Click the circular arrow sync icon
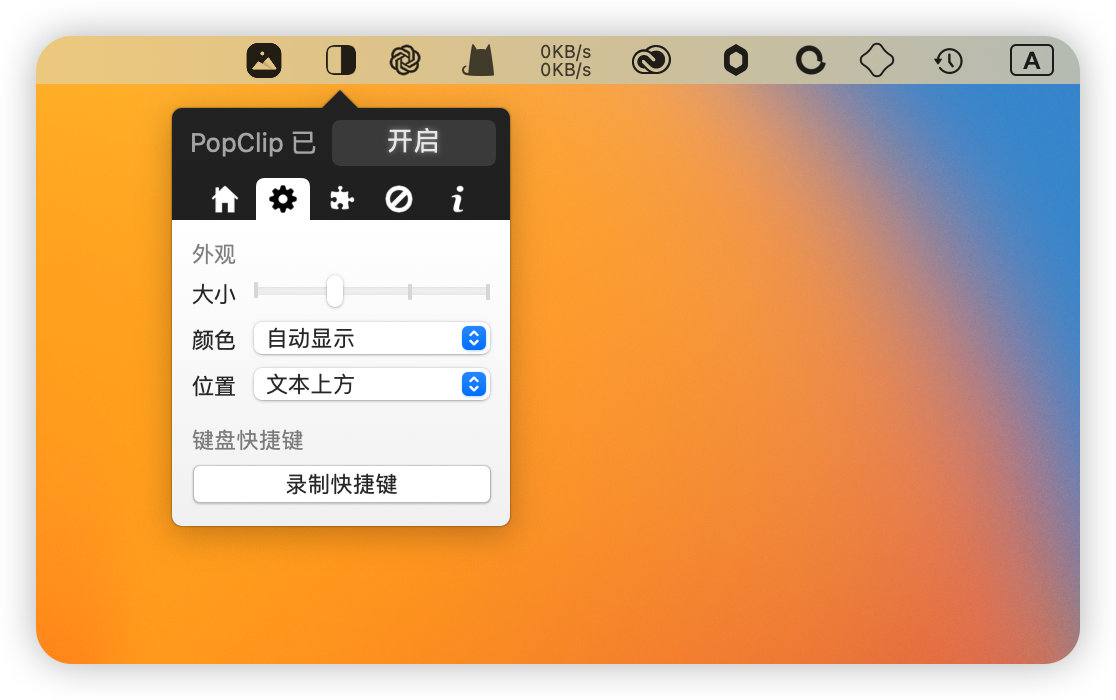The height and width of the screenshot is (700, 1116). [x=810, y=60]
